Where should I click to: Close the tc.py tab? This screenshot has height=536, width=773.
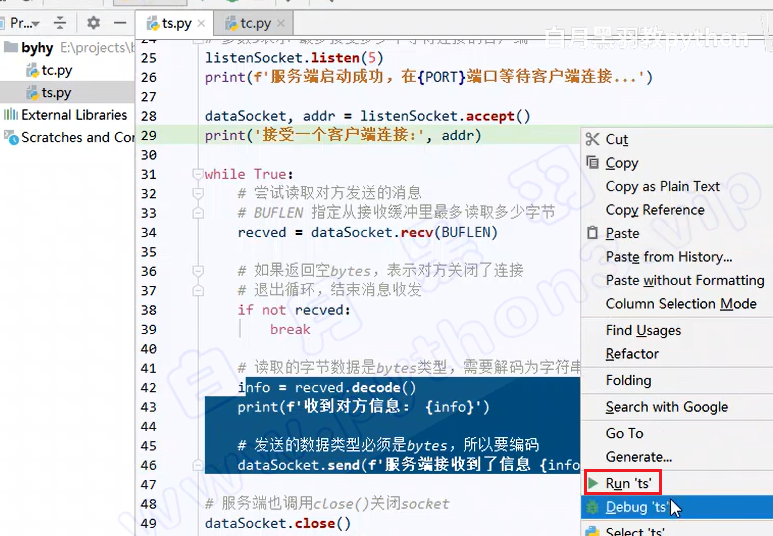point(281,23)
